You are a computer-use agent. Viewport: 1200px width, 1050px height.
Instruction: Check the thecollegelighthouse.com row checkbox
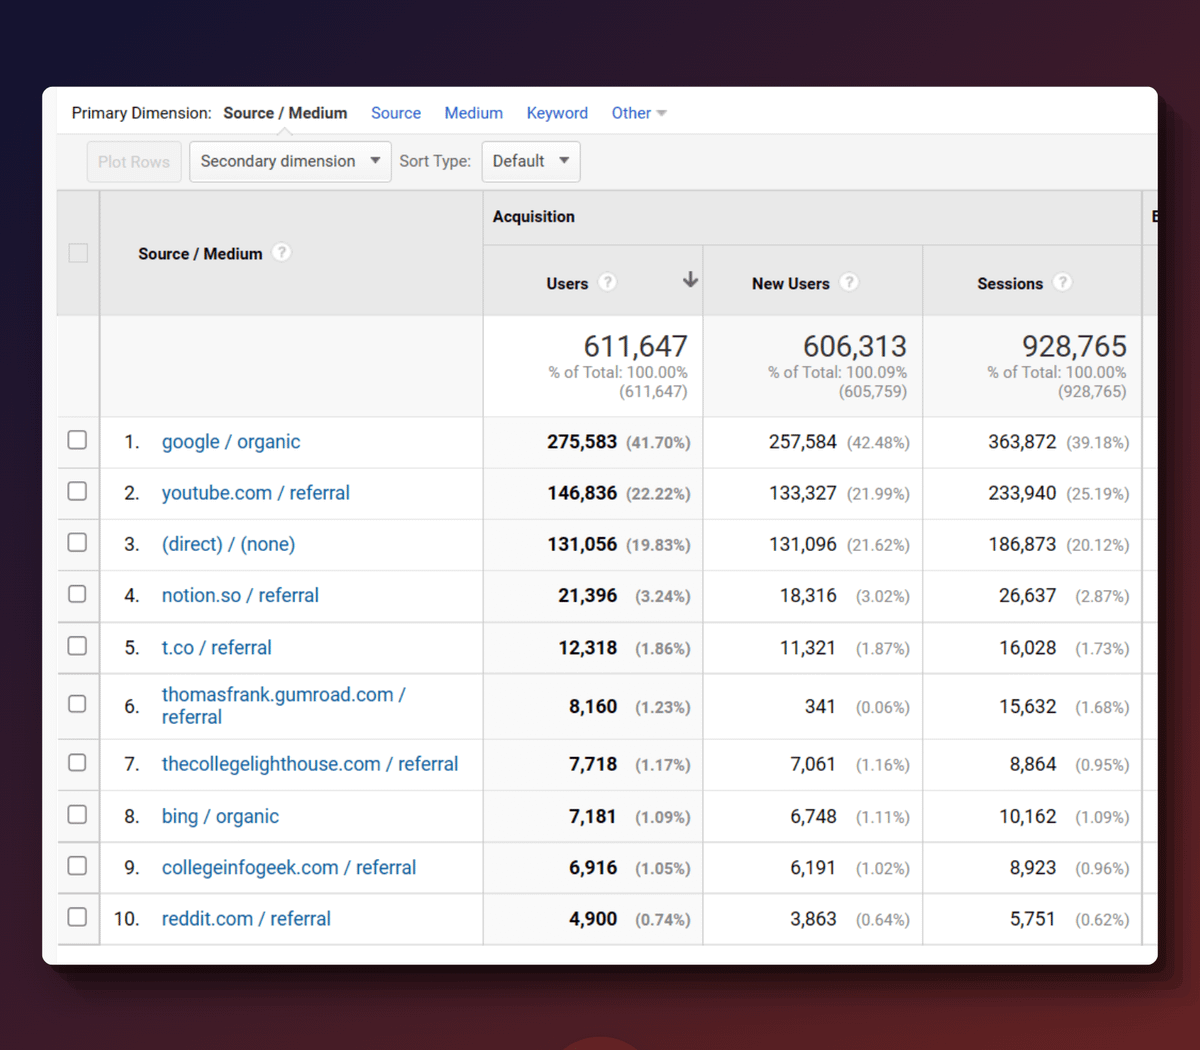click(x=77, y=763)
